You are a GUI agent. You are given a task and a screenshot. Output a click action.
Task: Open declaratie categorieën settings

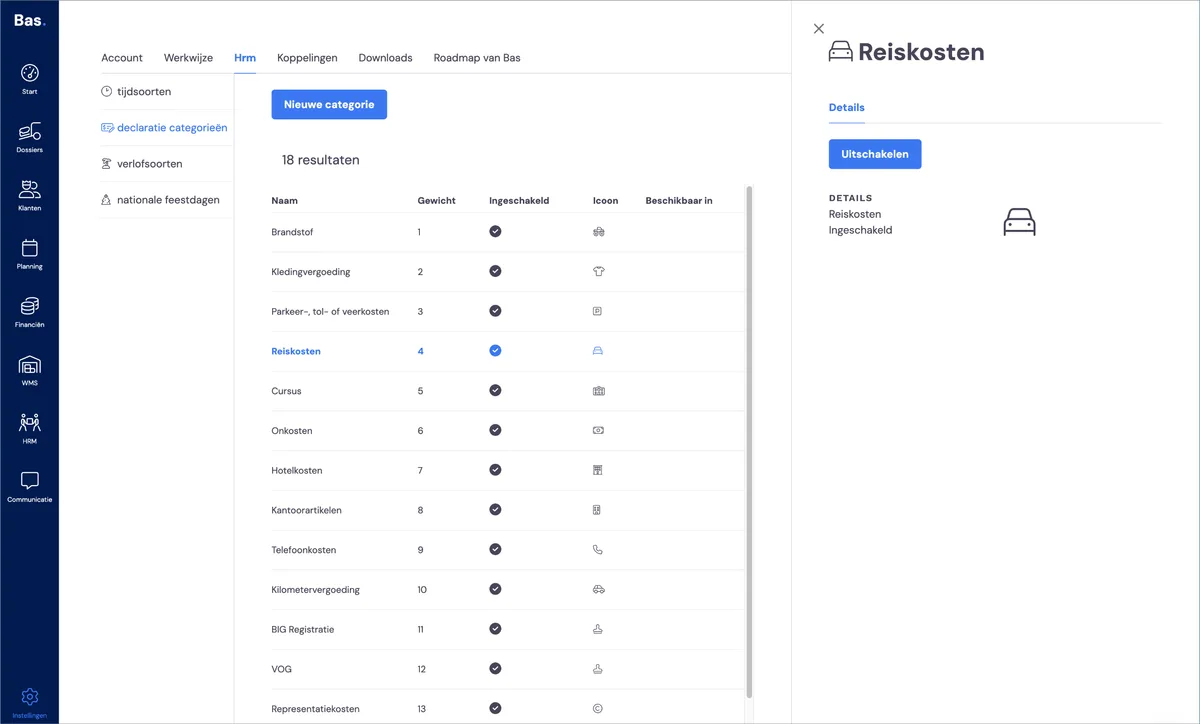click(165, 127)
